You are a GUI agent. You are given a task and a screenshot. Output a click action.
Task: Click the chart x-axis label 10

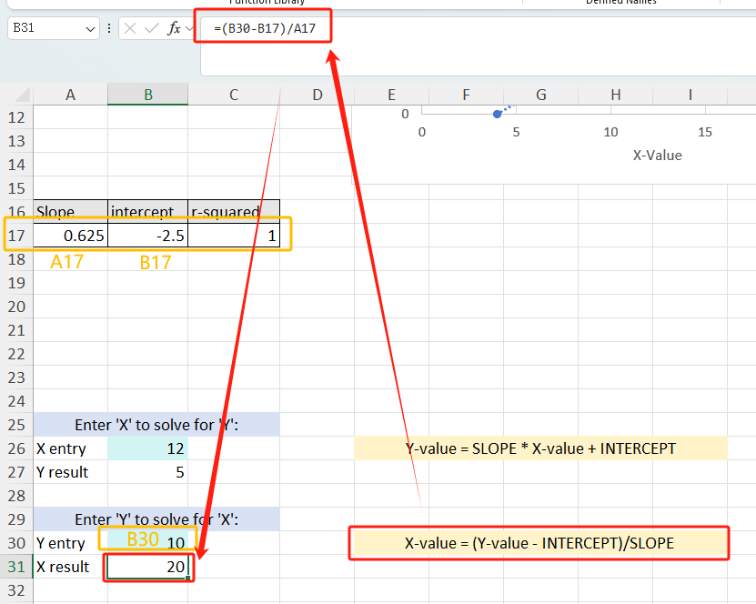pyautogui.click(x=611, y=132)
